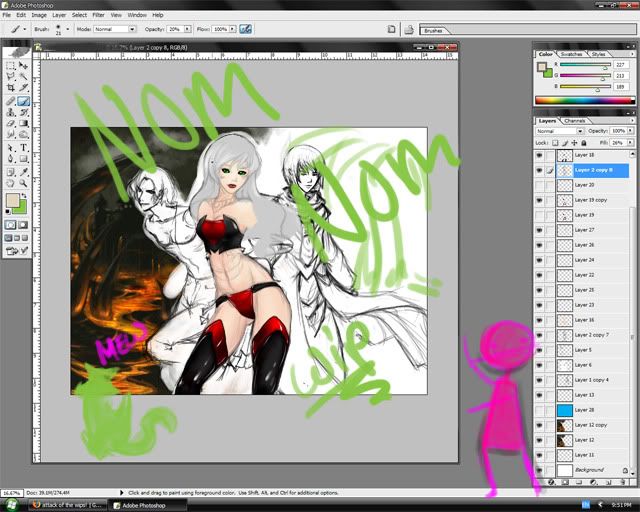Open the Flow slider arrow

(x=232, y=29)
